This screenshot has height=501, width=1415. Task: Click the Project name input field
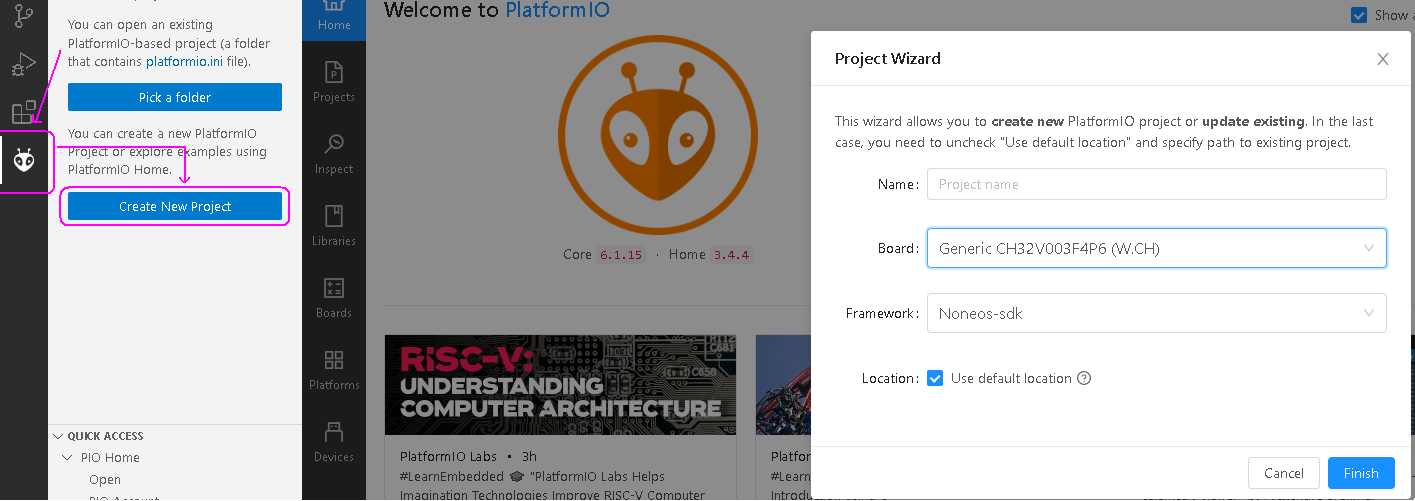tap(1156, 184)
